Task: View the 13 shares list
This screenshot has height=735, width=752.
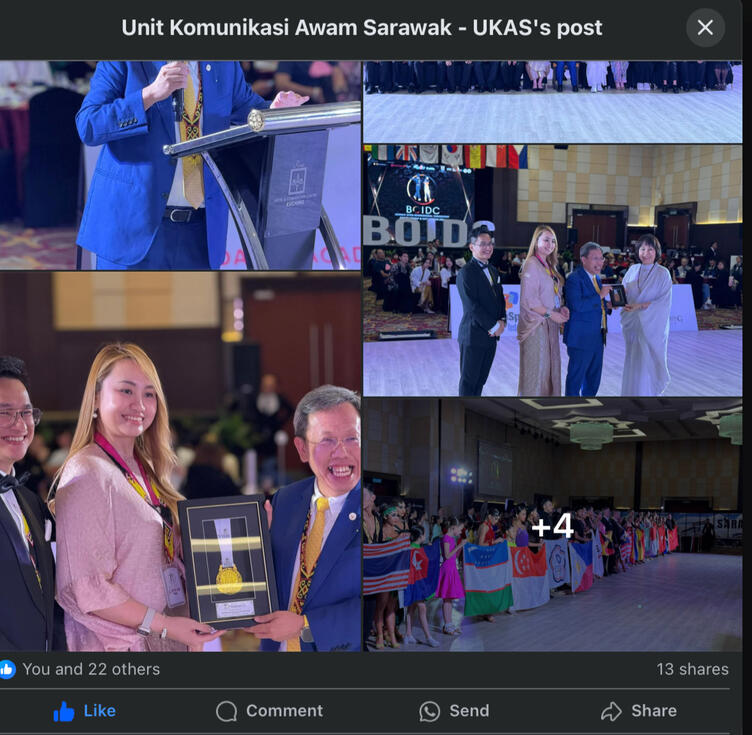Action: coord(692,669)
